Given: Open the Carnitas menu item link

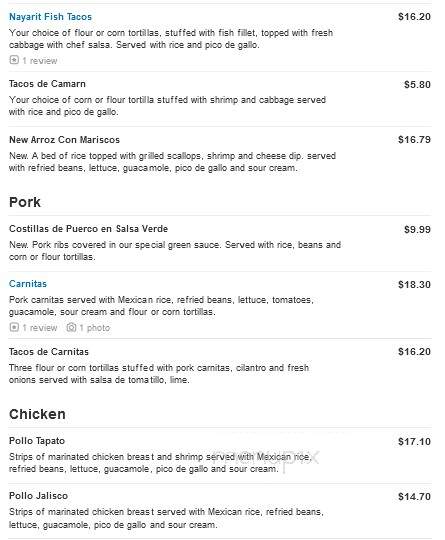Looking at the screenshot, I should point(28,284).
